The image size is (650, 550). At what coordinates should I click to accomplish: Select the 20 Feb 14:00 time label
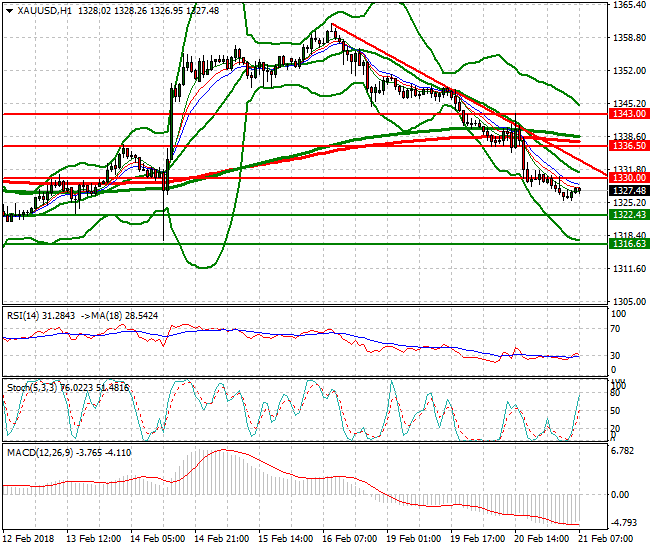tap(542, 539)
